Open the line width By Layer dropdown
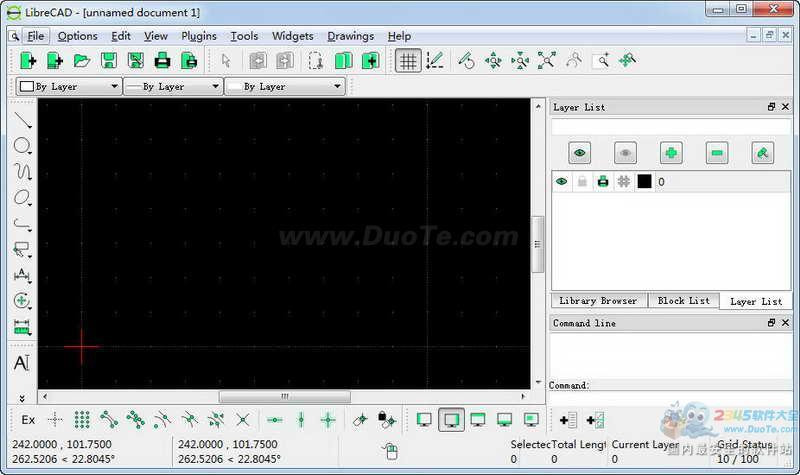The height and width of the screenshot is (475, 800). (173, 86)
